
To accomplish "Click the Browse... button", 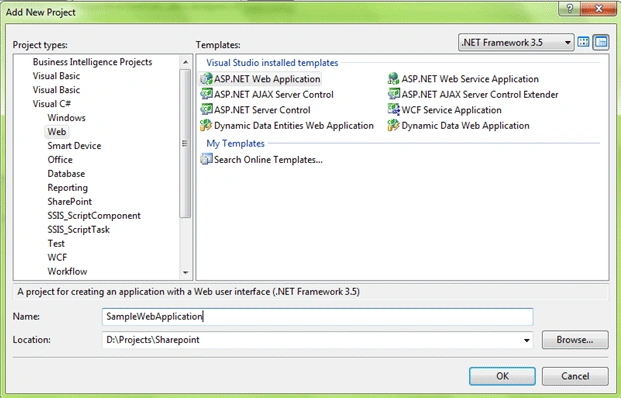I will 575,340.
